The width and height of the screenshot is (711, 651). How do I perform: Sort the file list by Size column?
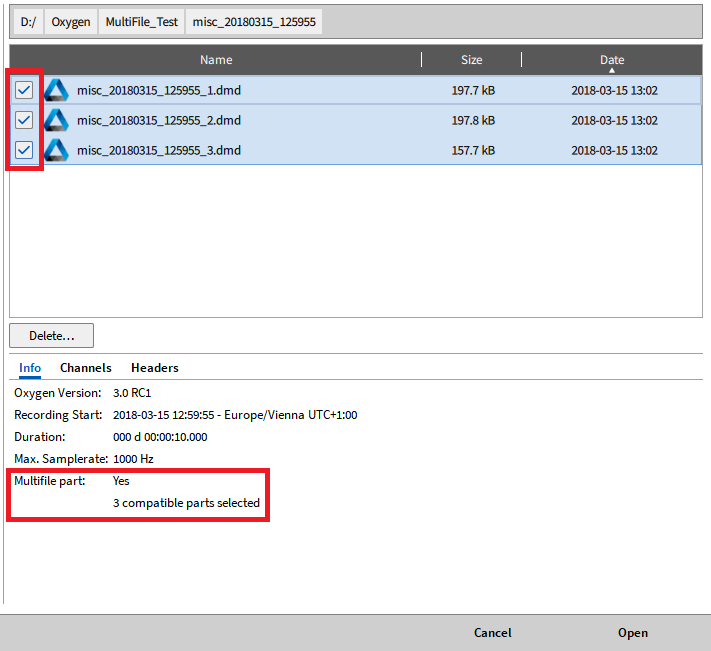471,60
